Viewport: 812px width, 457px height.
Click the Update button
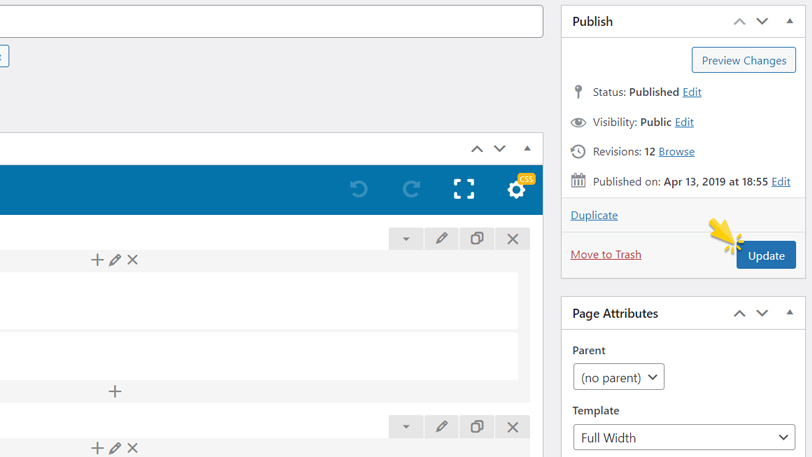pyautogui.click(x=766, y=255)
